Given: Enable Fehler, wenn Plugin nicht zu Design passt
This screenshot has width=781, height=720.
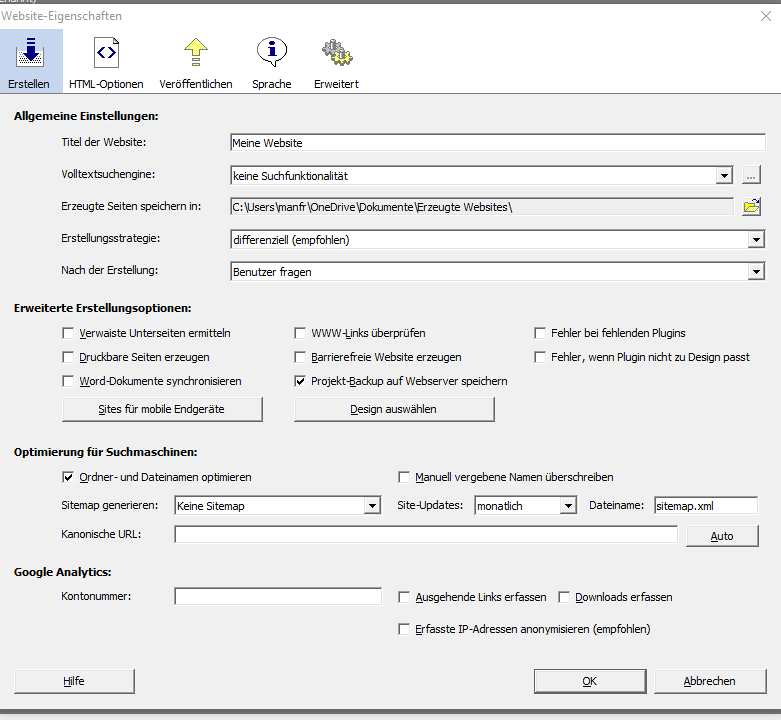Looking at the screenshot, I should 540,357.
